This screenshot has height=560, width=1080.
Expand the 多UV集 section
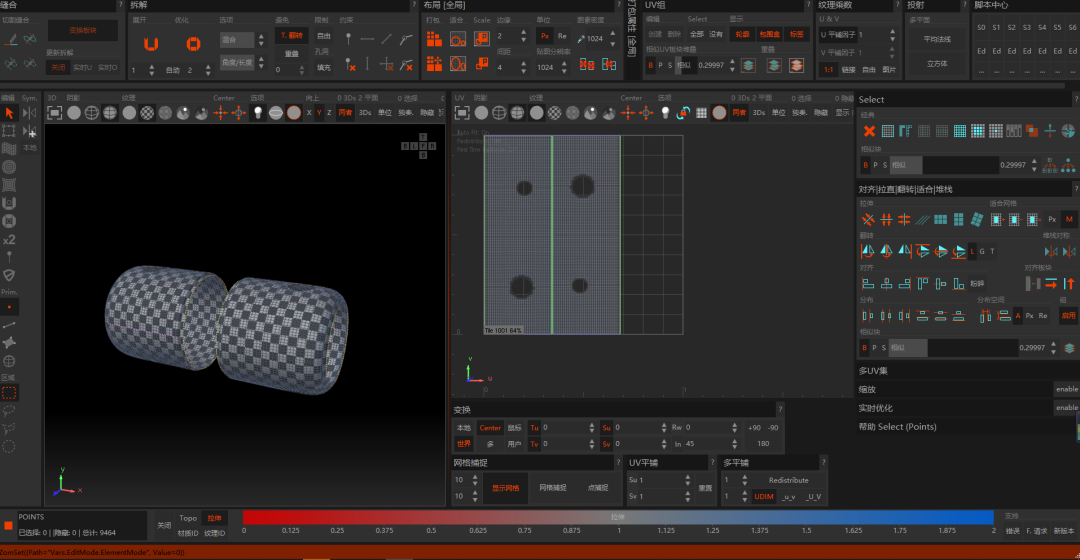tap(967, 371)
